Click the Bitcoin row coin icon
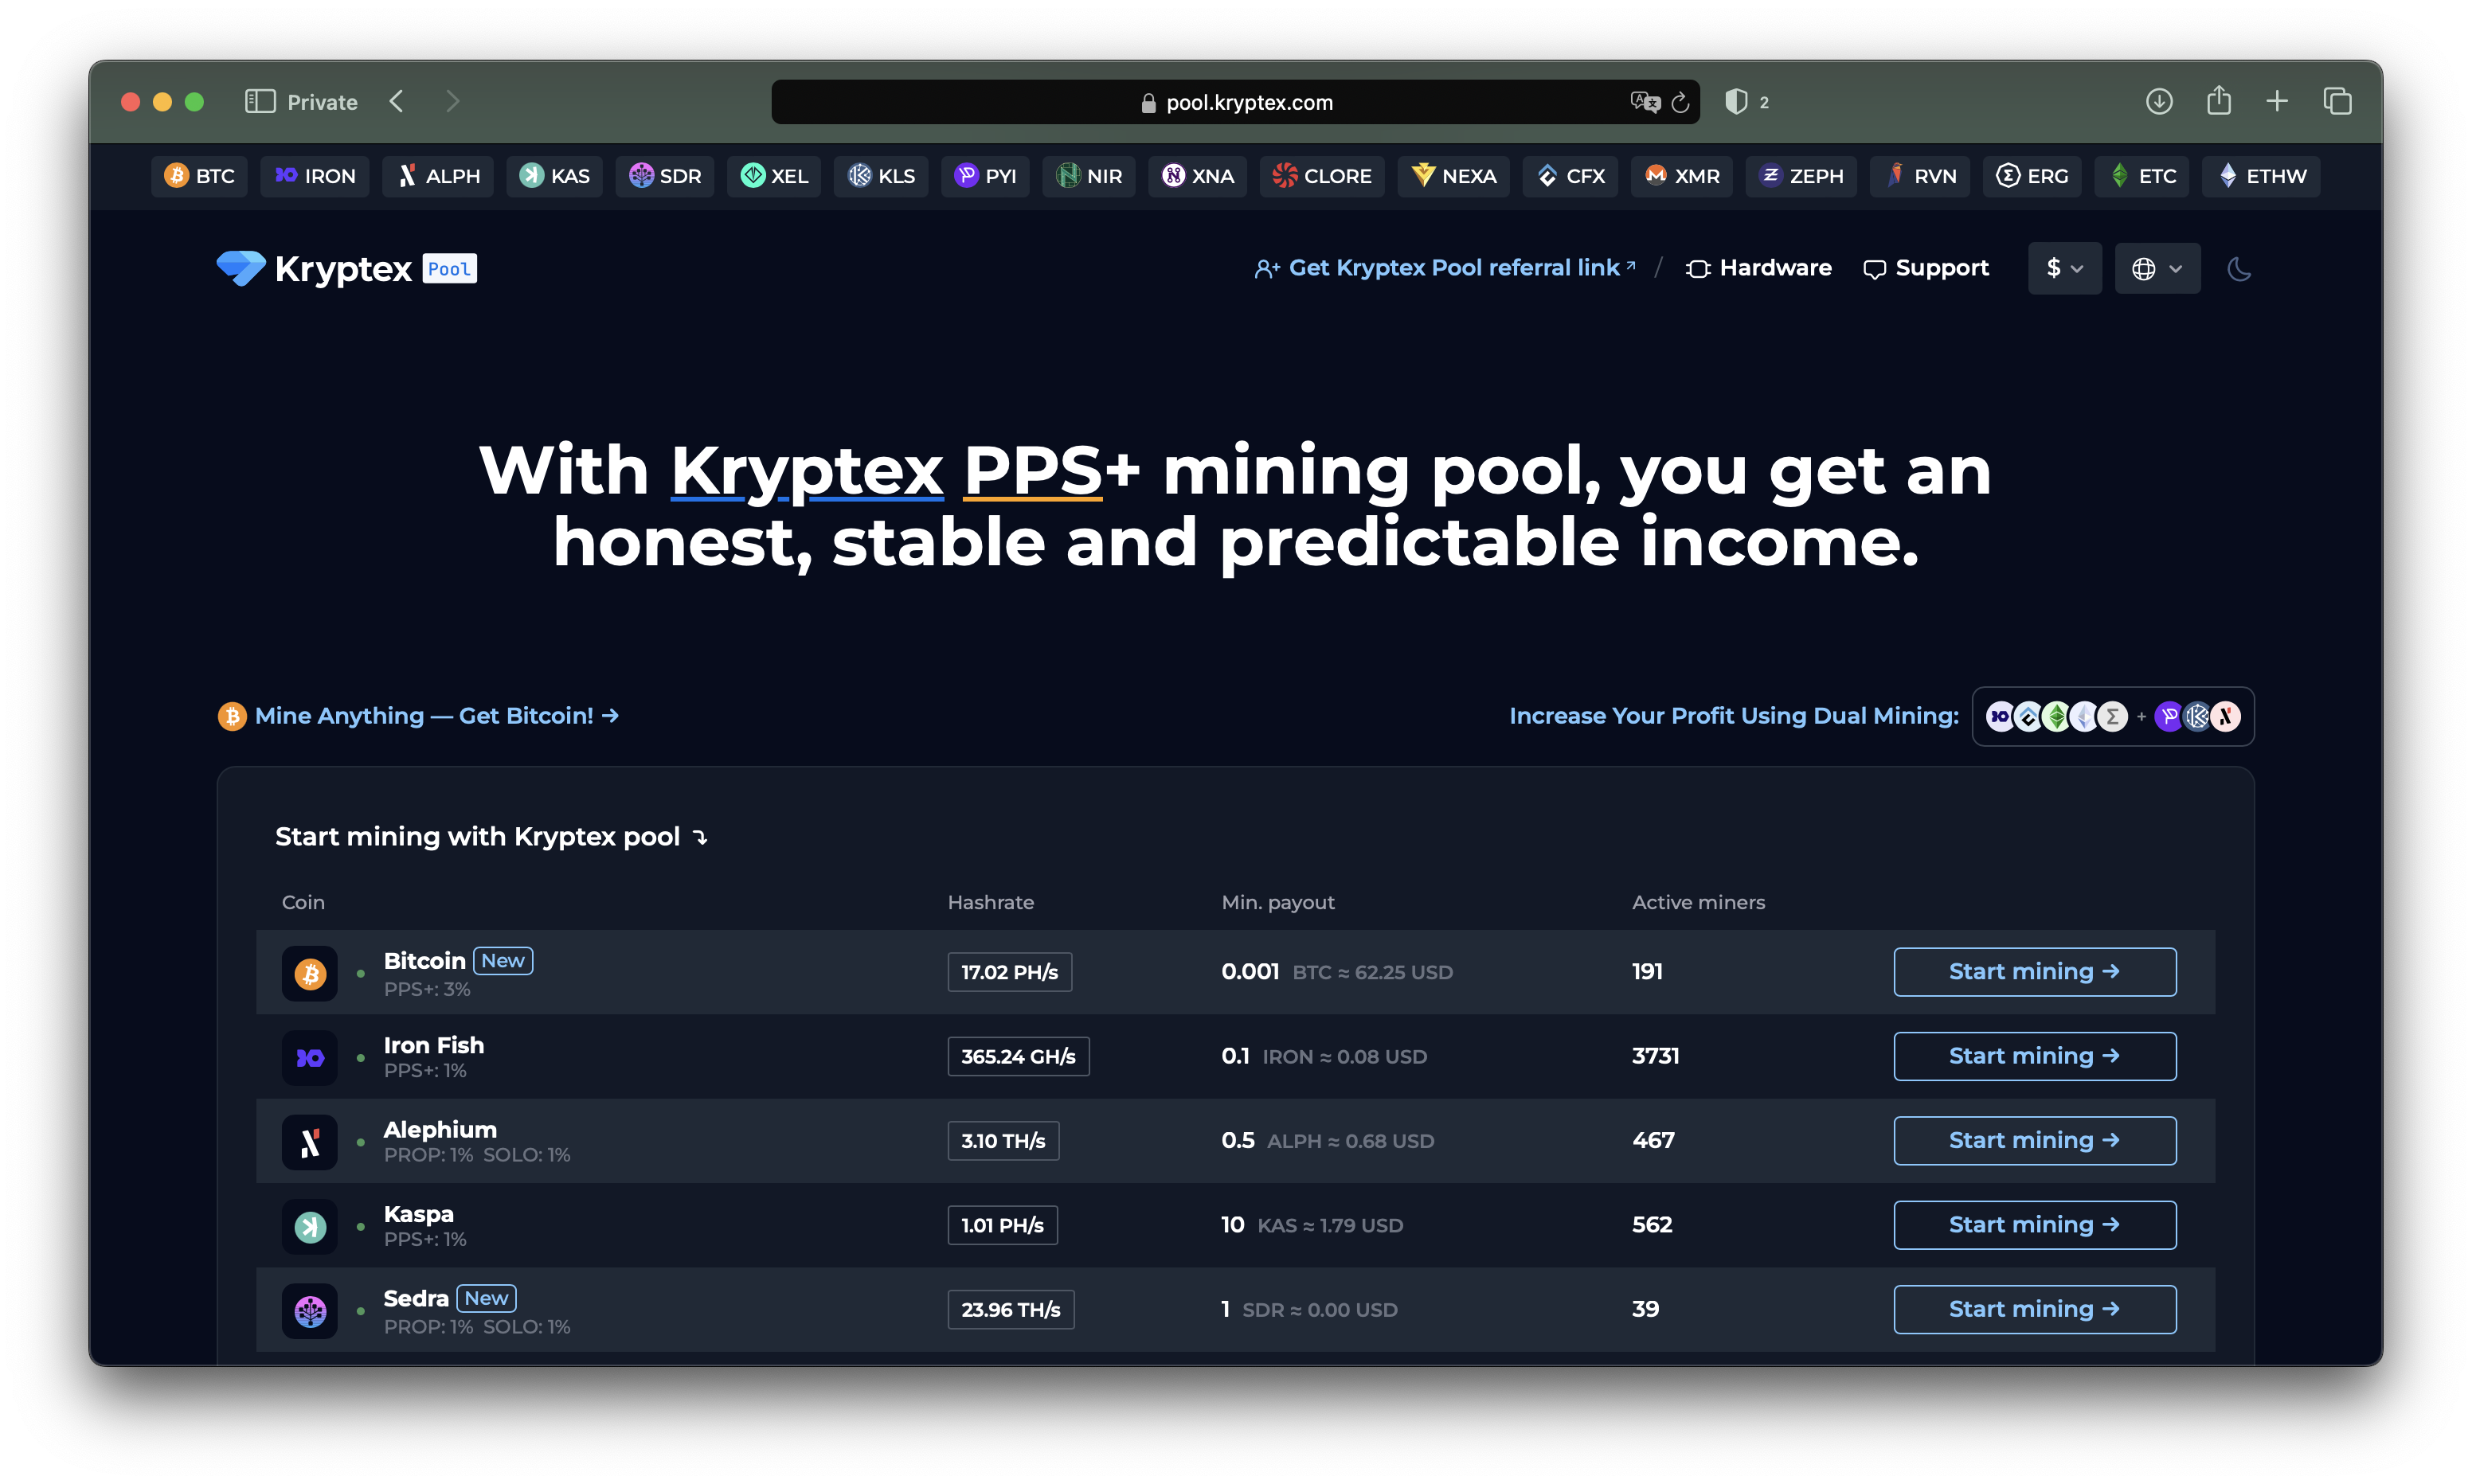 click(x=310, y=973)
